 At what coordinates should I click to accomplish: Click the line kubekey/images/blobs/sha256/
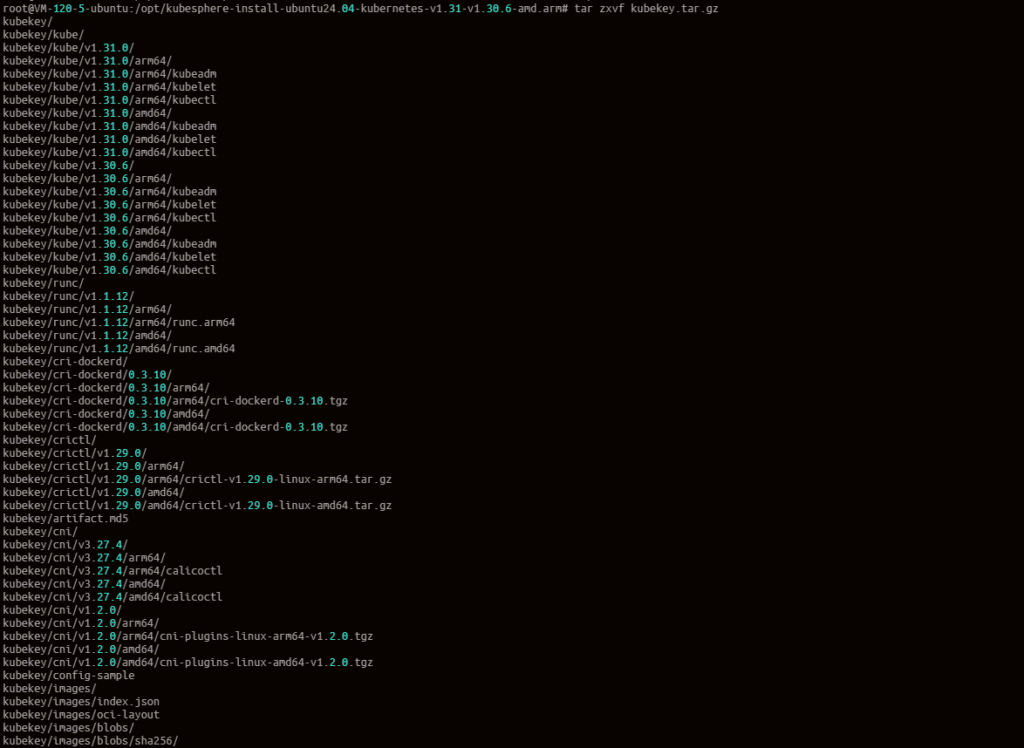(90, 740)
